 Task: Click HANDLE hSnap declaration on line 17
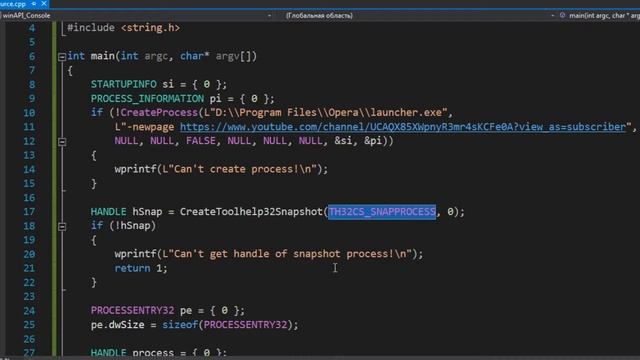[x=127, y=212]
